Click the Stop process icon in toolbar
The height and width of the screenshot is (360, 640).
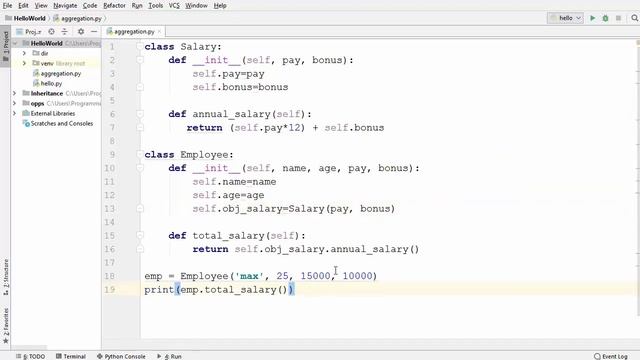pos(618,18)
